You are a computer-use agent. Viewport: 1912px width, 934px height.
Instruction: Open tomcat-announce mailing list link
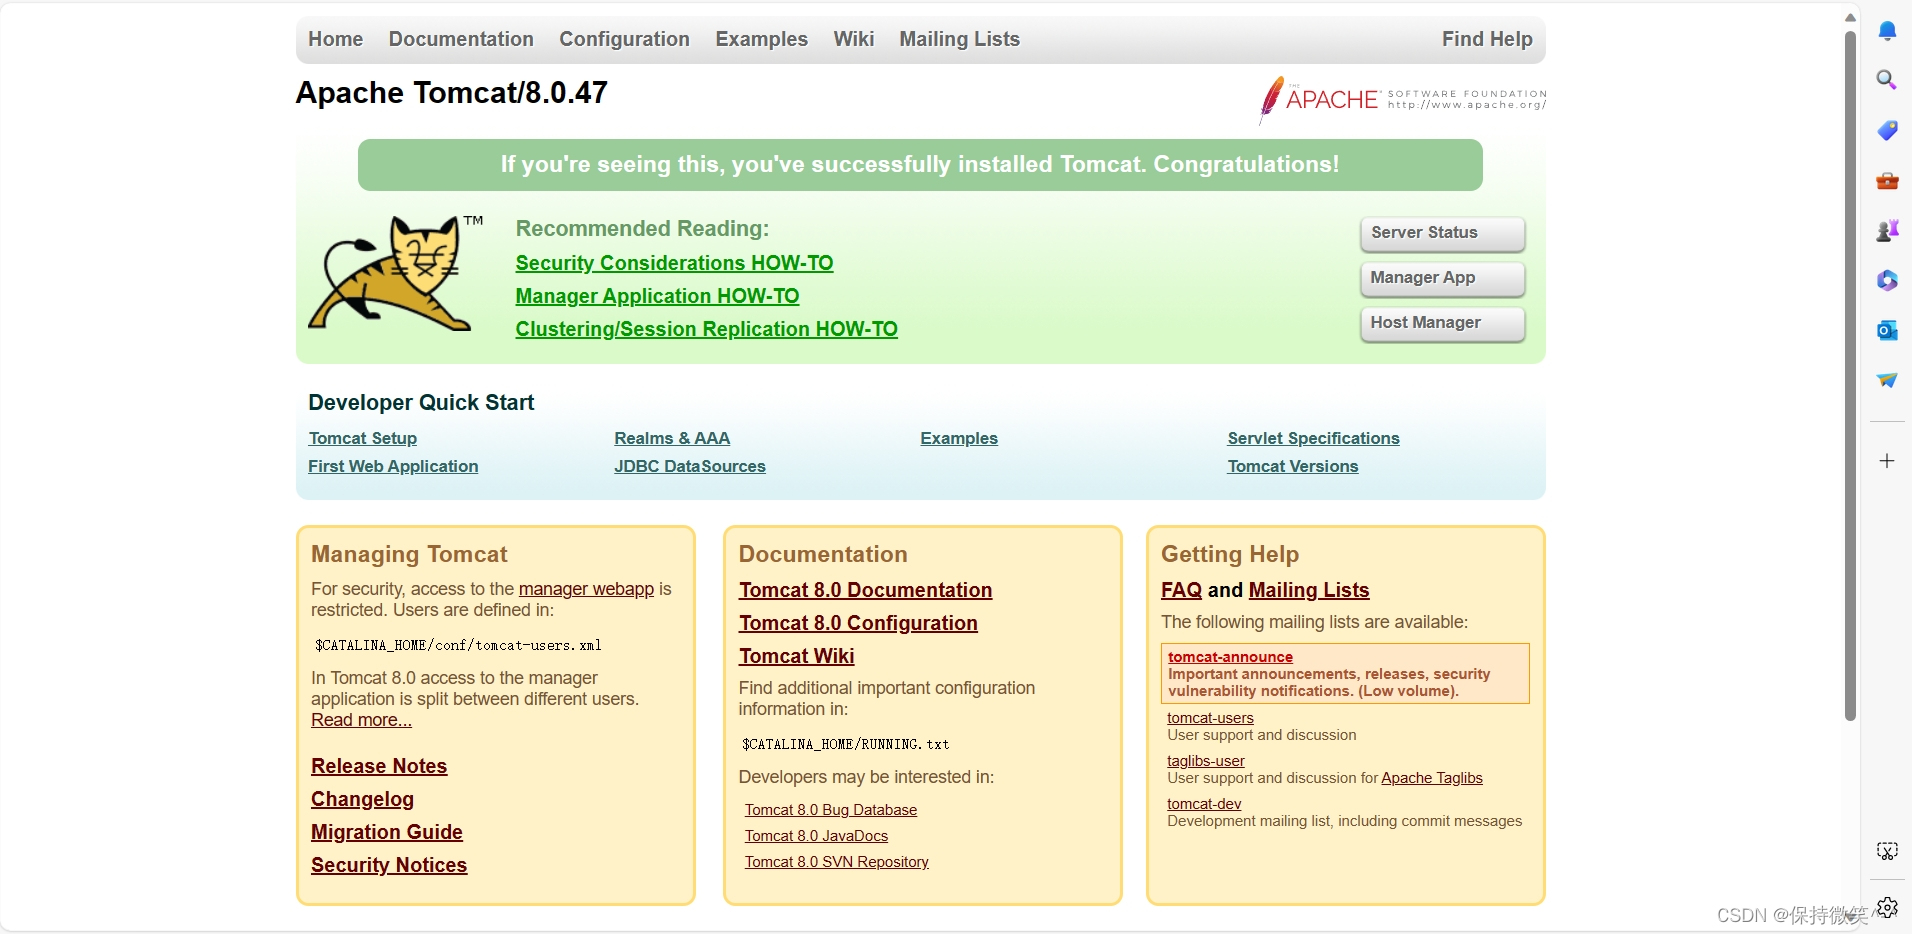click(1230, 657)
